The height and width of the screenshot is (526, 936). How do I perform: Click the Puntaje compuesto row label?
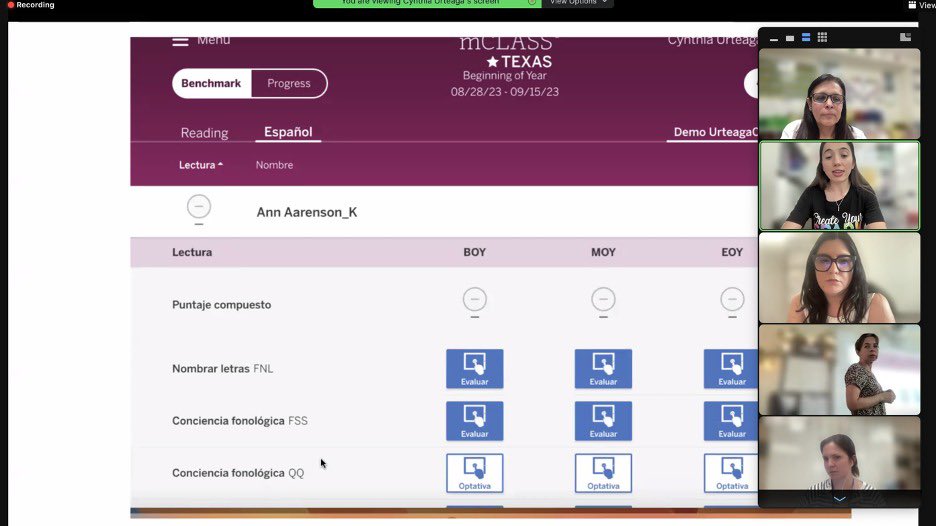(x=221, y=304)
